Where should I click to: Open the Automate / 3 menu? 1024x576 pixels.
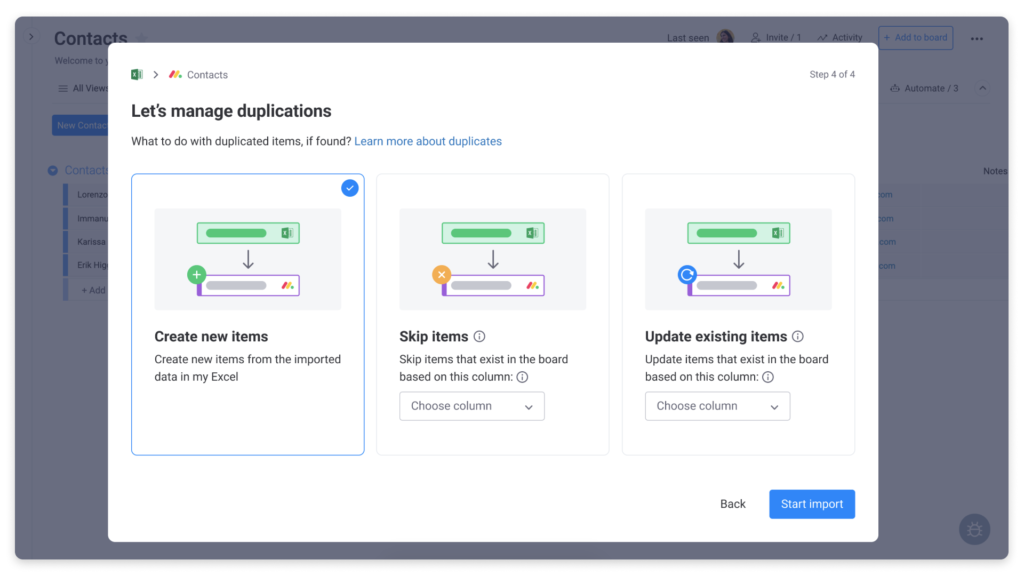pos(924,88)
